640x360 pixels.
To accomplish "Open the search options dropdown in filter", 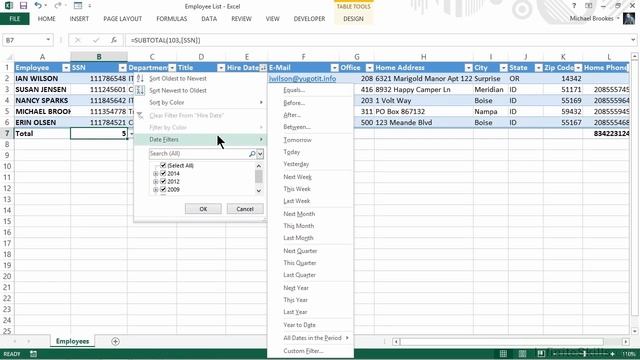I will pyautogui.click(x=260, y=154).
